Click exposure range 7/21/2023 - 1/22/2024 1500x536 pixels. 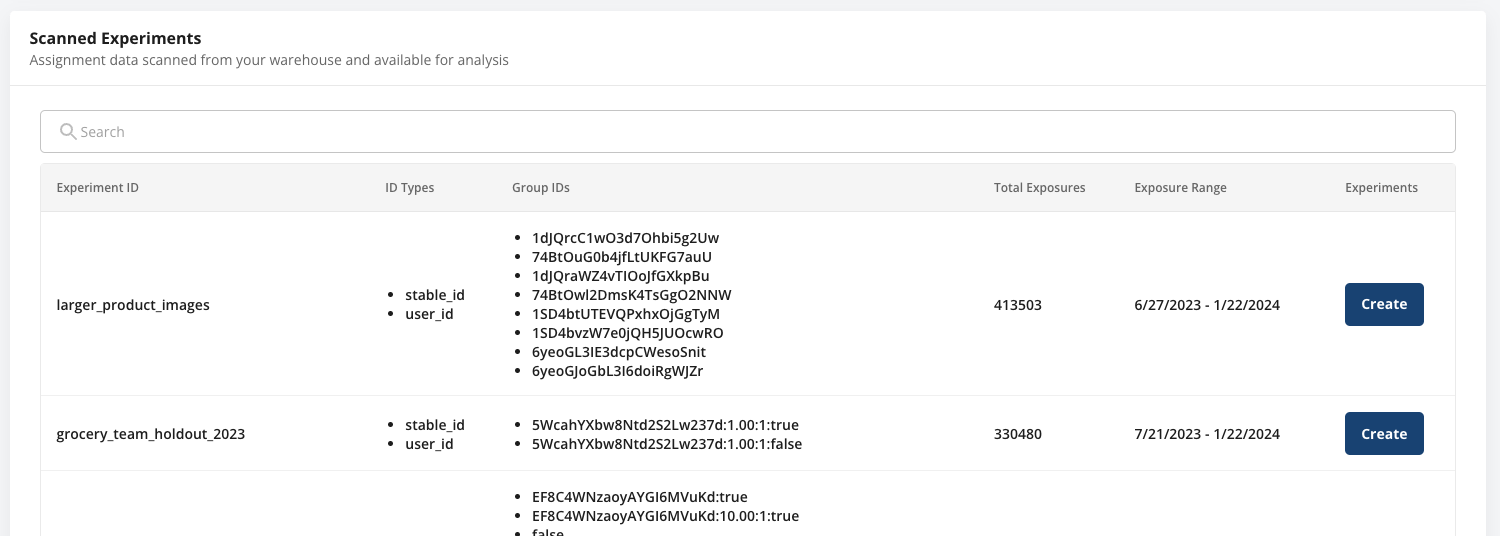(1207, 434)
